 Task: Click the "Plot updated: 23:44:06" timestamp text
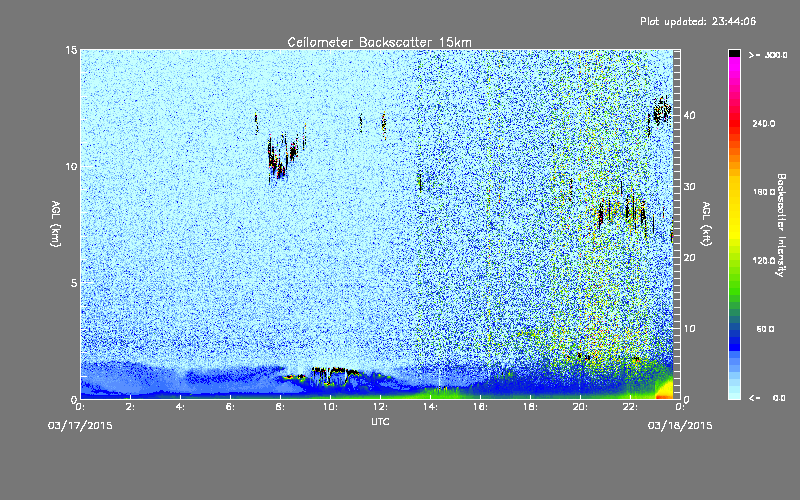[698, 21]
